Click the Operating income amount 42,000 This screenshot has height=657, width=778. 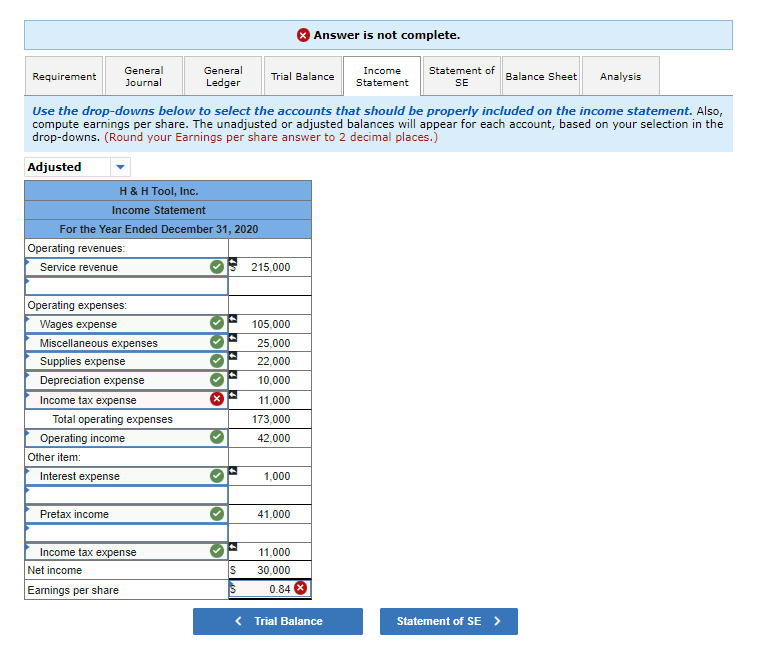click(274, 438)
